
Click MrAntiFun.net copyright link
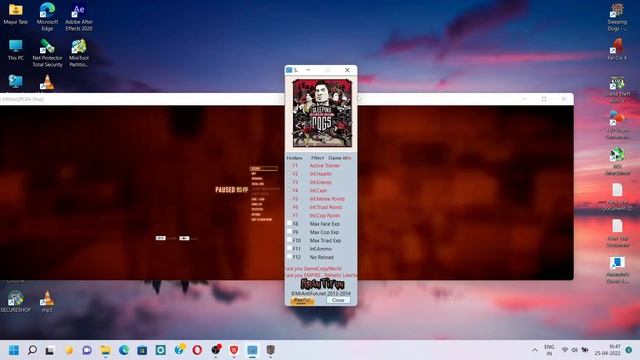(321, 293)
